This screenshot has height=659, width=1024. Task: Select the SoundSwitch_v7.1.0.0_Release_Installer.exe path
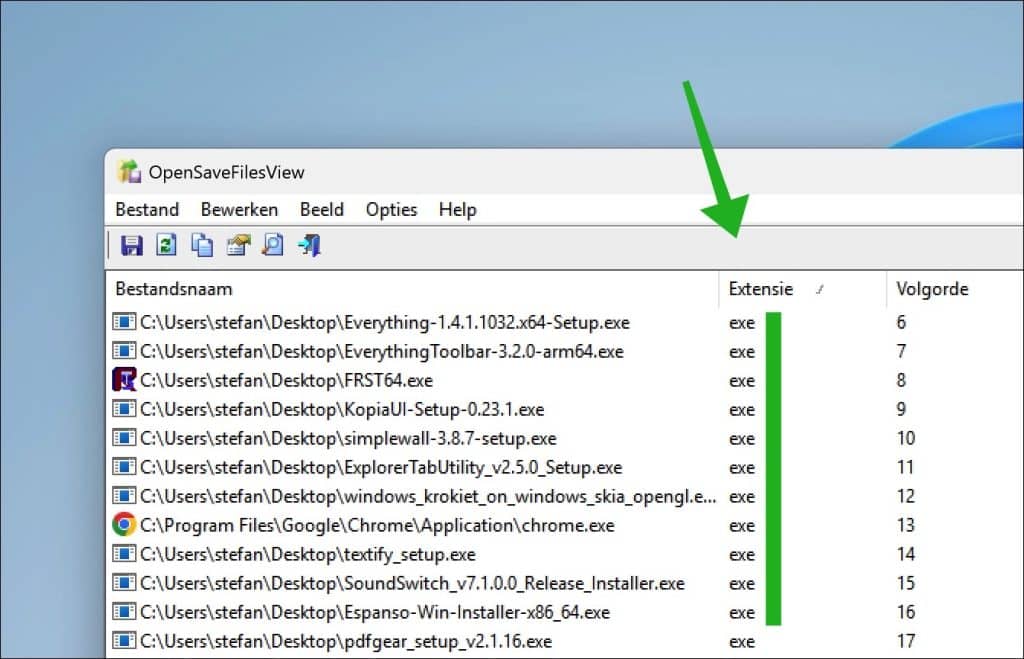click(x=412, y=583)
